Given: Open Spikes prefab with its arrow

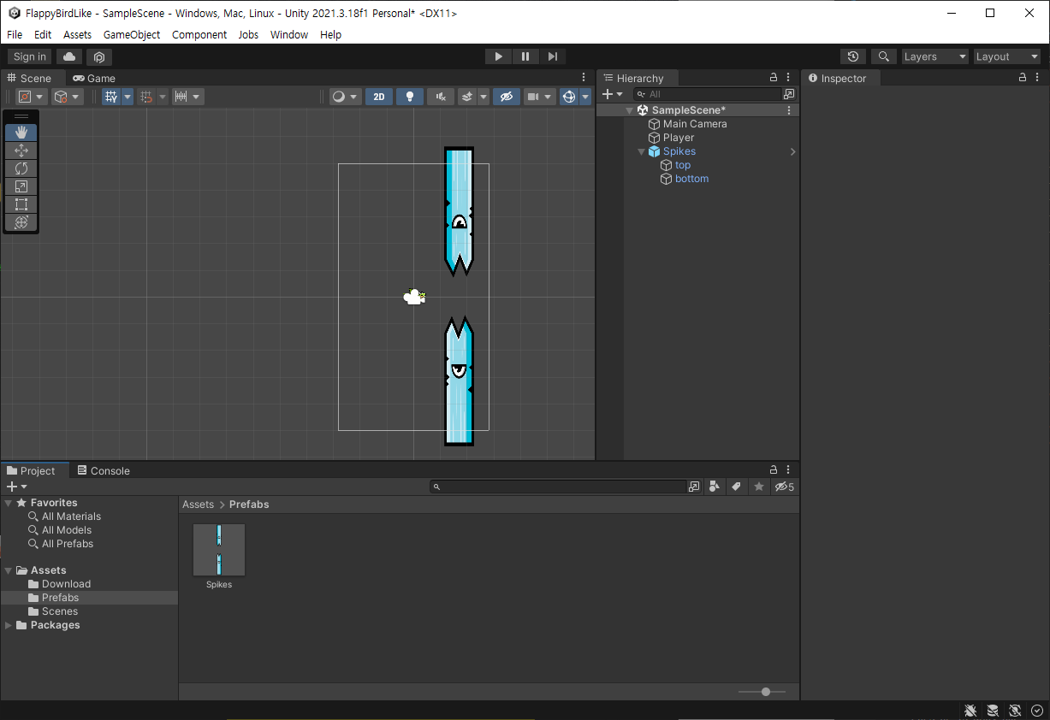Looking at the screenshot, I should 793,152.
